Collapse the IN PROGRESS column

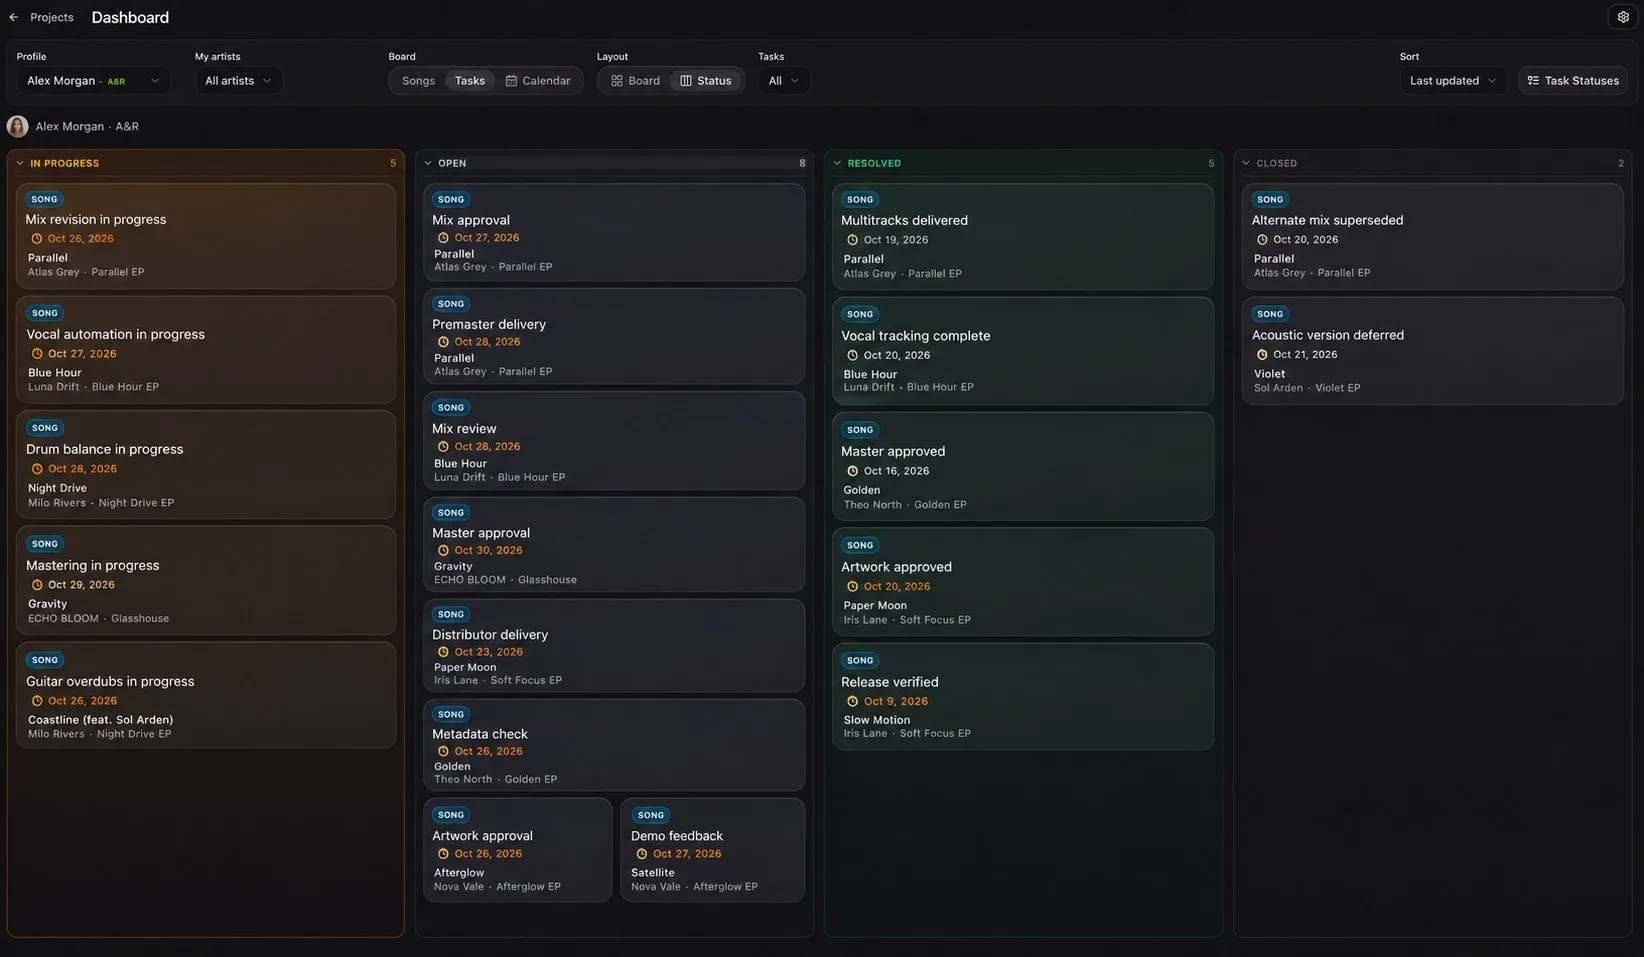point(20,163)
